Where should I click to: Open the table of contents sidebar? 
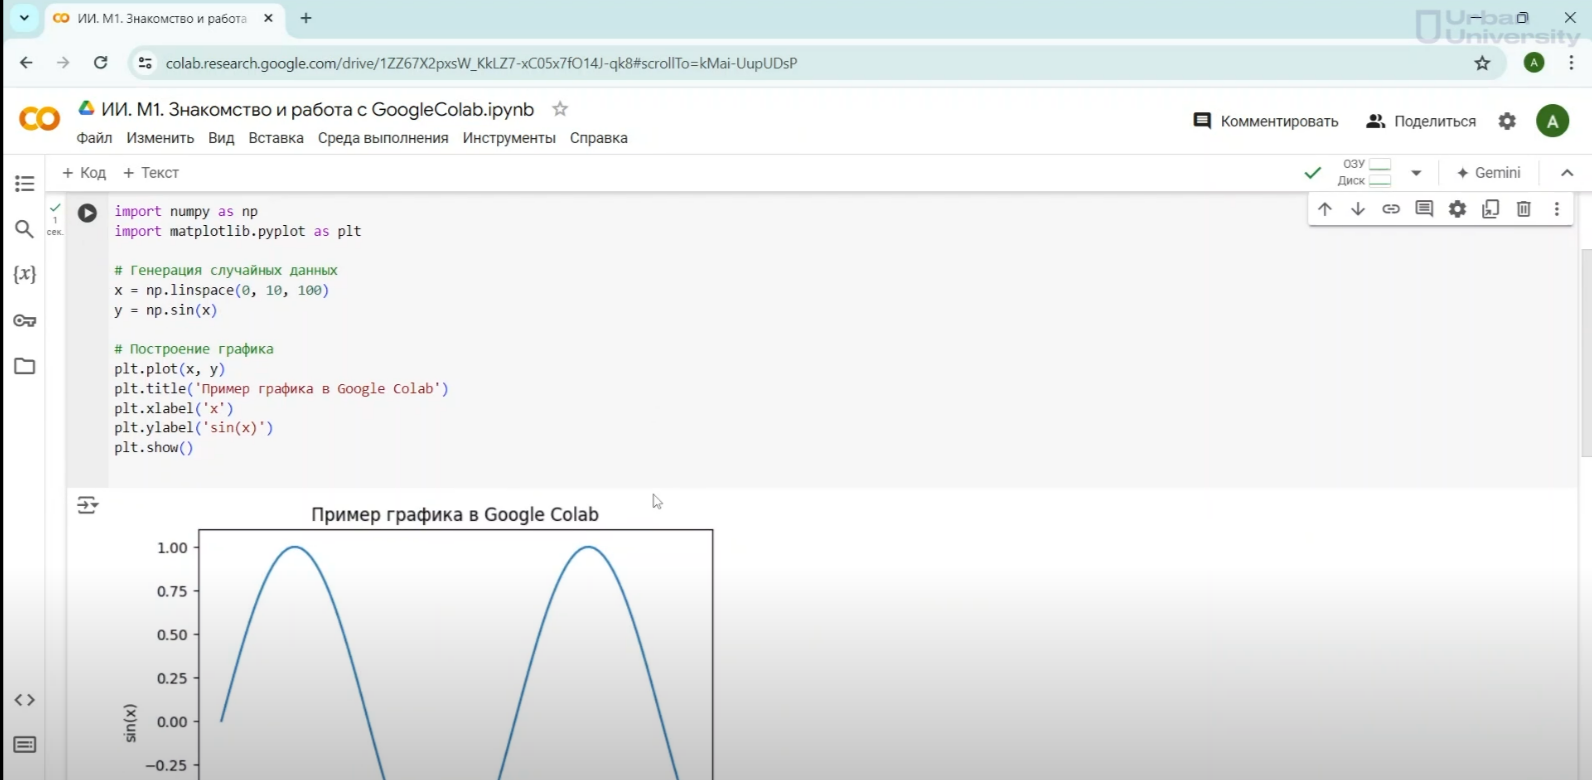pyautogui.click(x=25, y=184)
